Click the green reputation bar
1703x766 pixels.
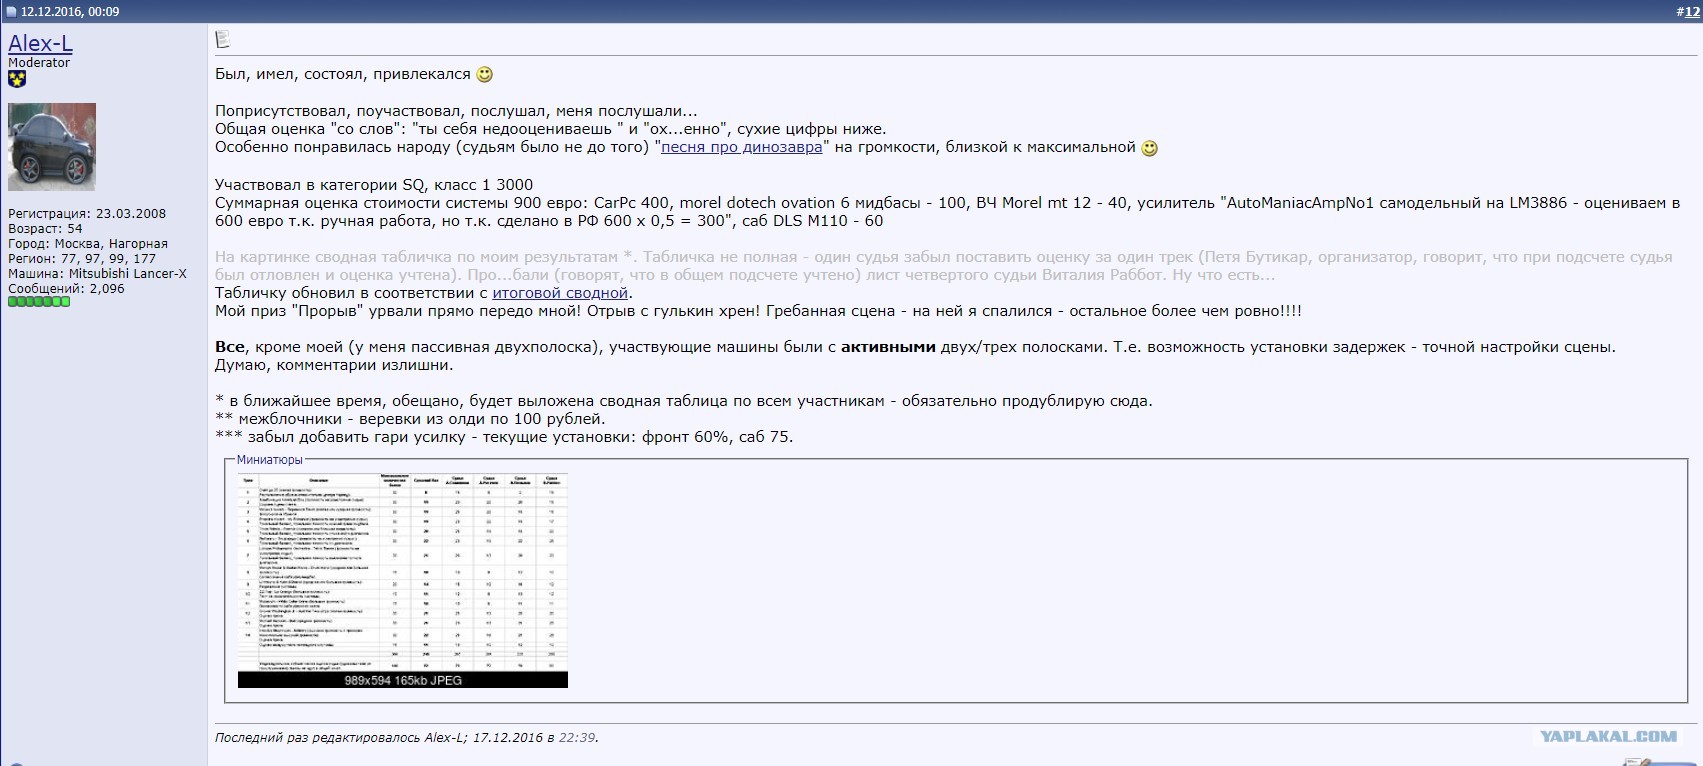[x=39, y=302]
